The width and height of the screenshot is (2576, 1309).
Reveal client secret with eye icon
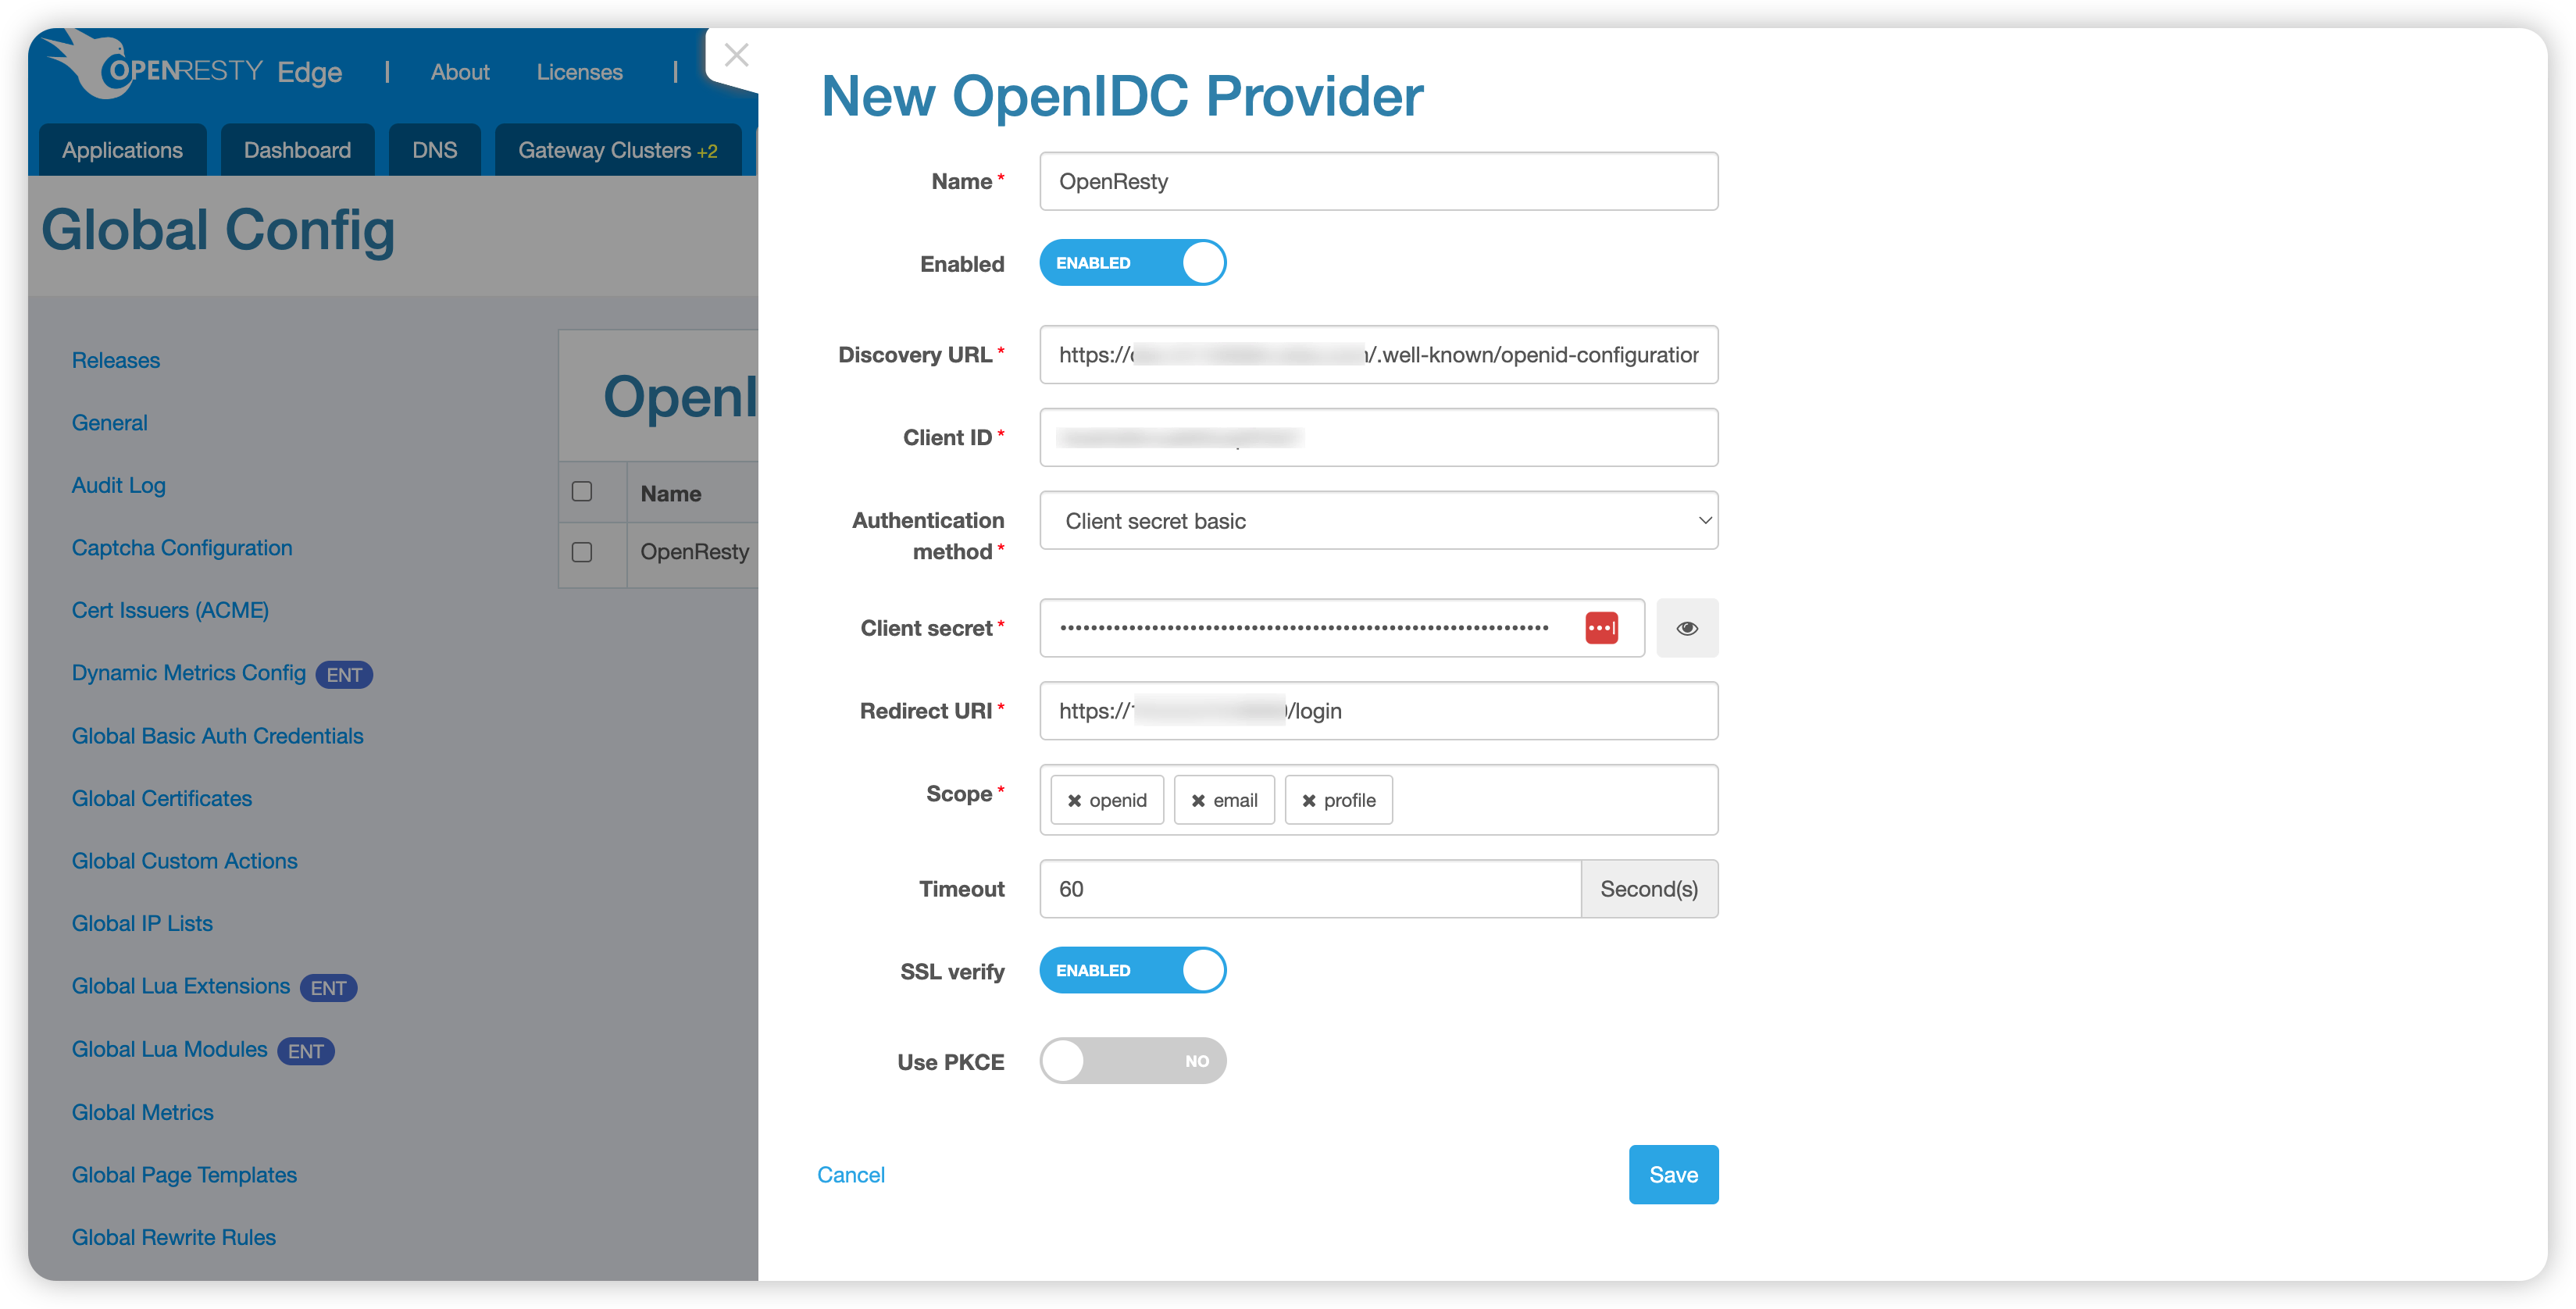click(1687, 628)
